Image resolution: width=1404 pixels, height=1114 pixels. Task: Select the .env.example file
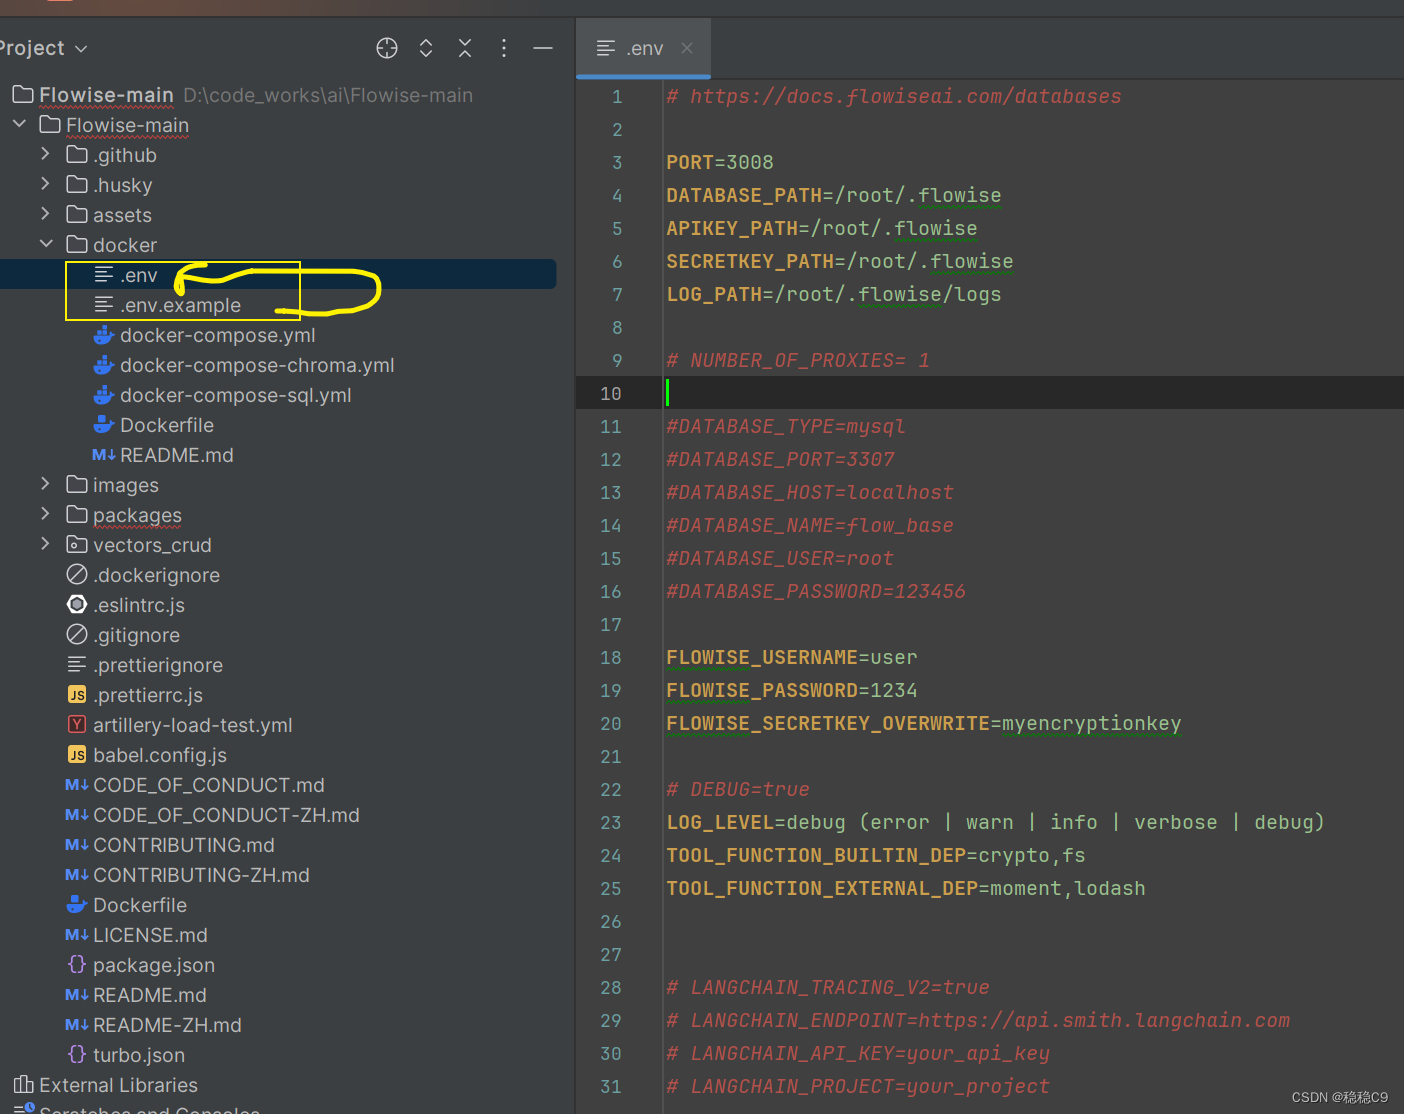pos(180,305)
